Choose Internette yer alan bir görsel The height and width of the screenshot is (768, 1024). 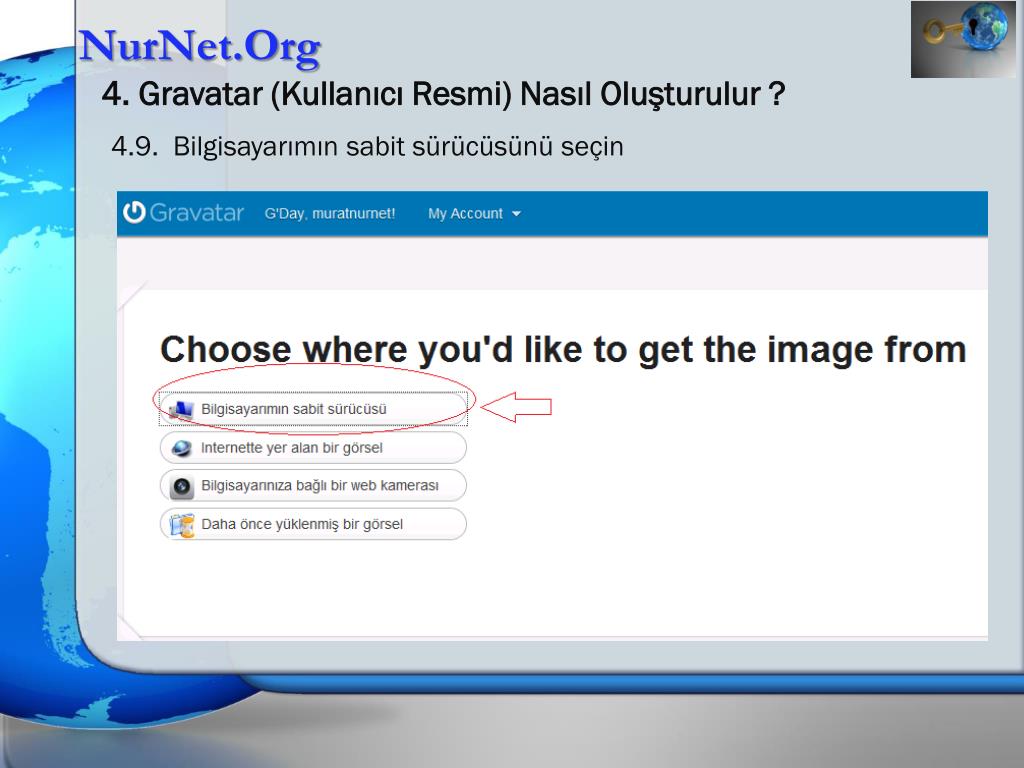tap(313, 448)
